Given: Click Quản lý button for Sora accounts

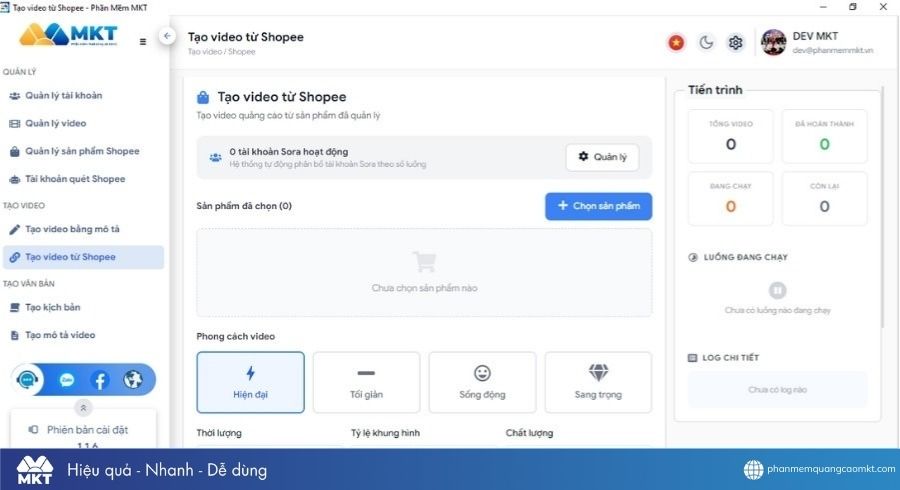Looking at the screenshot, I should 602,157.
